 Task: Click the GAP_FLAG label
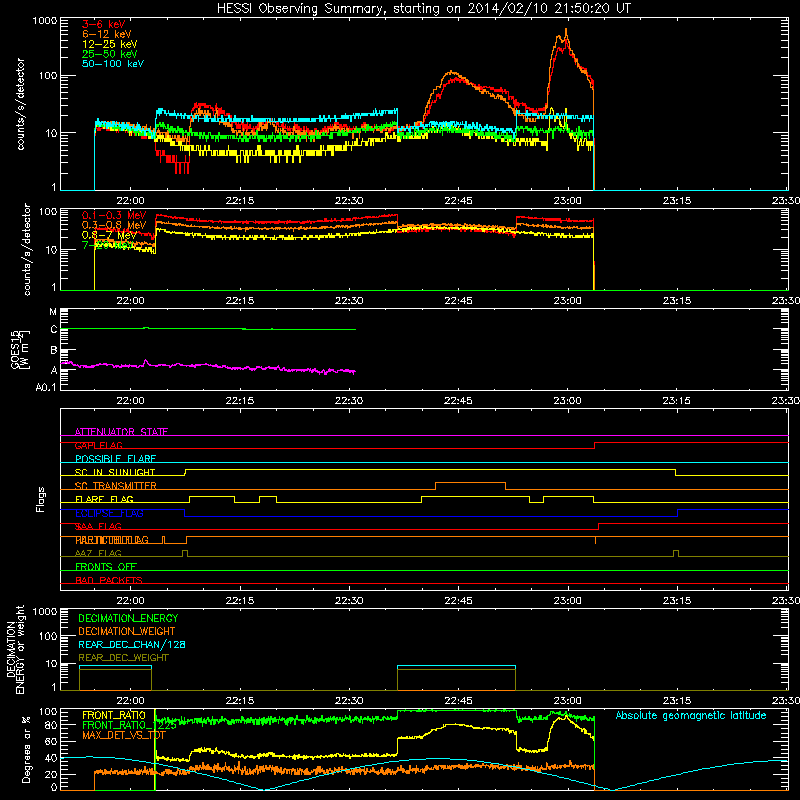point(98,445)
